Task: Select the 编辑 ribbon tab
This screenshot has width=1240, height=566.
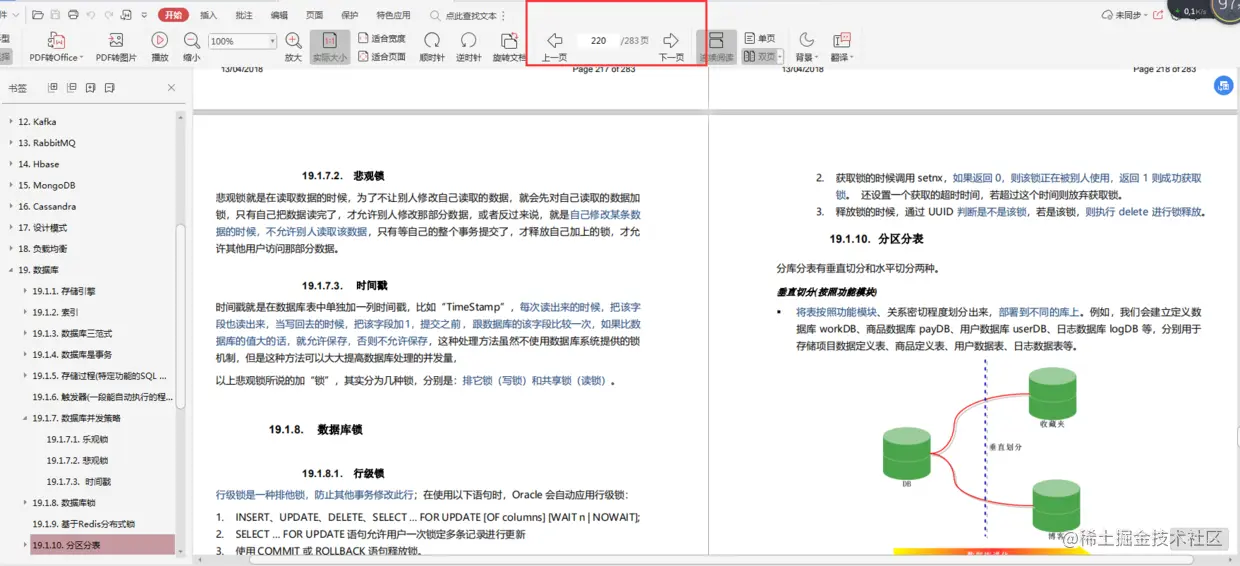Action: click(x=279, y=15)
